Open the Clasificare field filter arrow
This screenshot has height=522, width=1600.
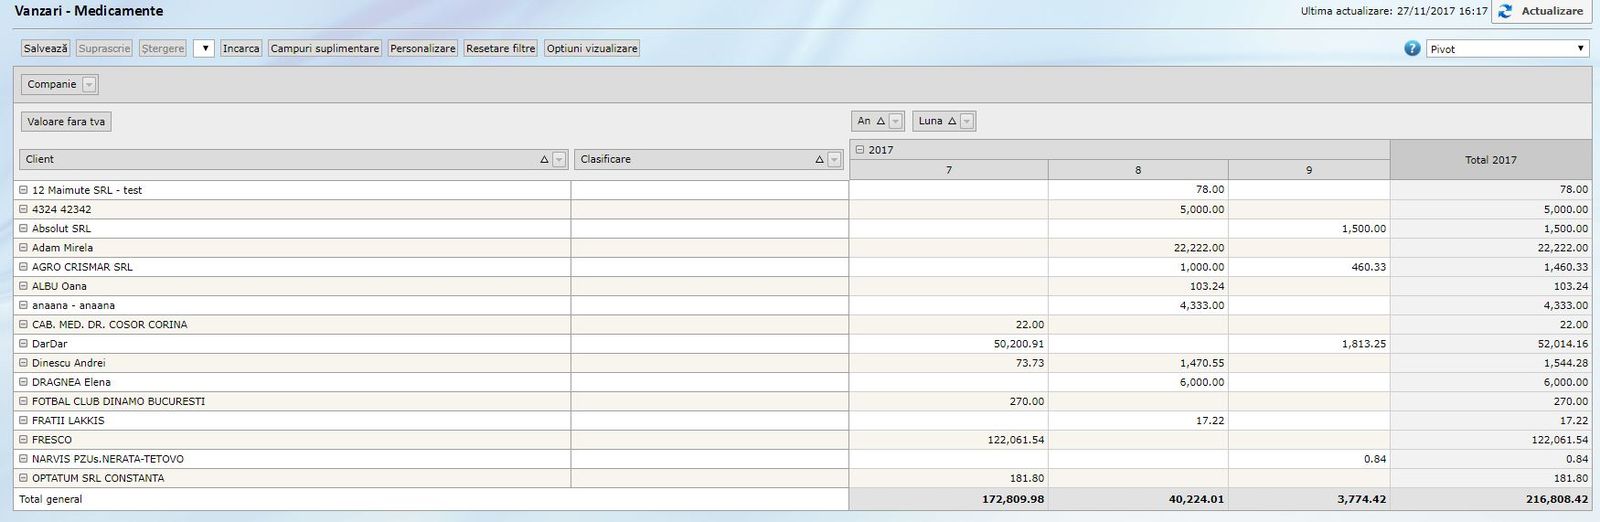pos(834,160)
